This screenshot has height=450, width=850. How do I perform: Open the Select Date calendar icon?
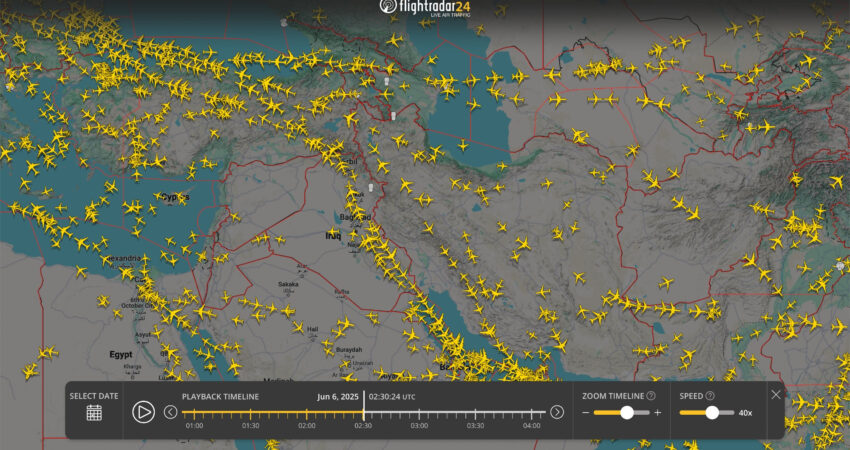(x=94, y=413)
